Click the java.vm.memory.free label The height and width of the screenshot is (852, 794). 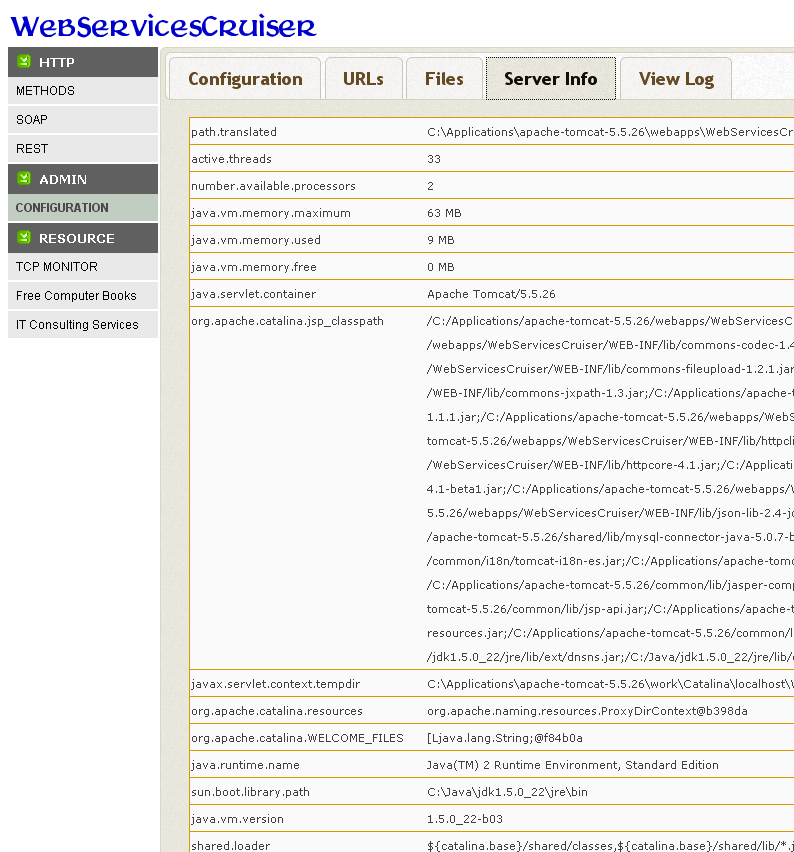[254, 267]
